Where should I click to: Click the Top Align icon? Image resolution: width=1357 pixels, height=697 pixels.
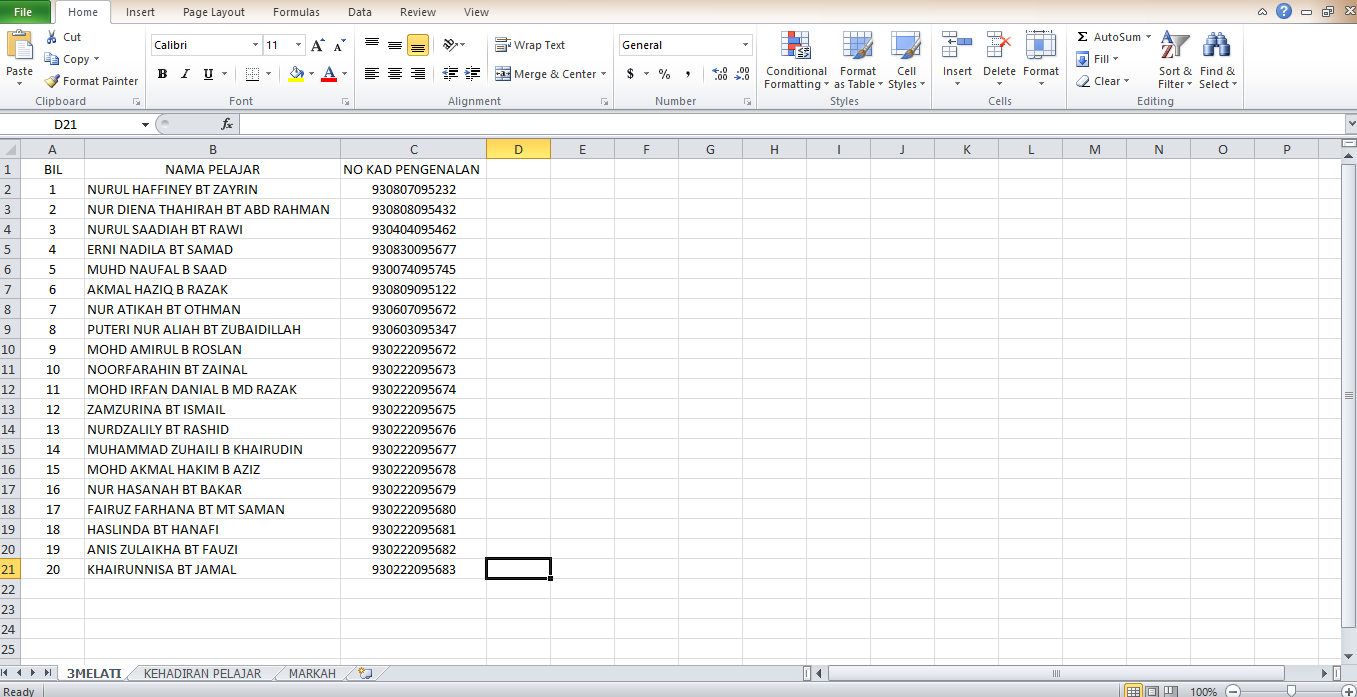click(372, 45)
